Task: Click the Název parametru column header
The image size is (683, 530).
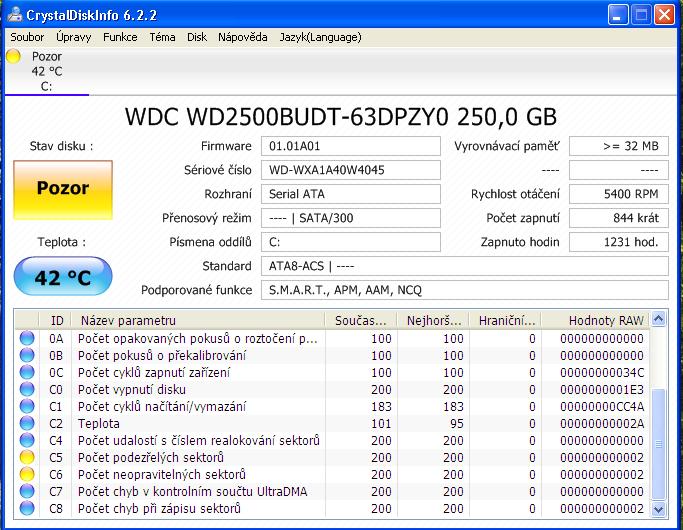Action: (198, 321)
